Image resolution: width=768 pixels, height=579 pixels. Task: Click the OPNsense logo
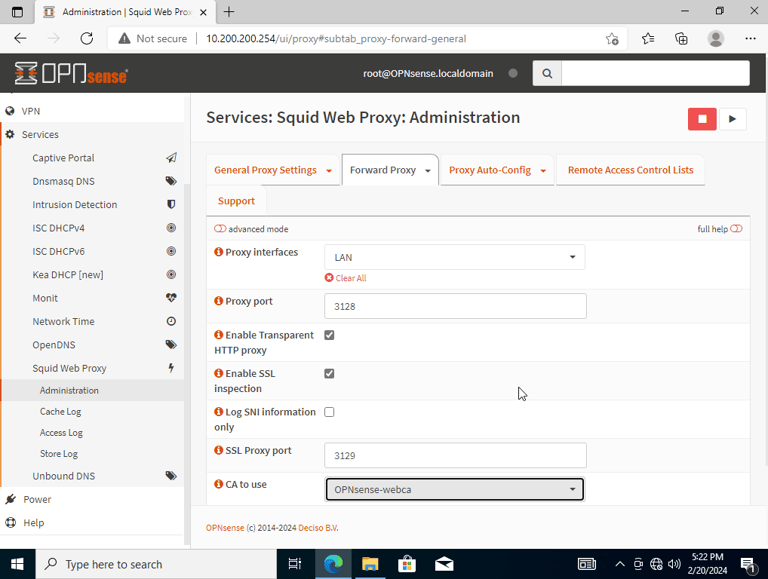71,73
